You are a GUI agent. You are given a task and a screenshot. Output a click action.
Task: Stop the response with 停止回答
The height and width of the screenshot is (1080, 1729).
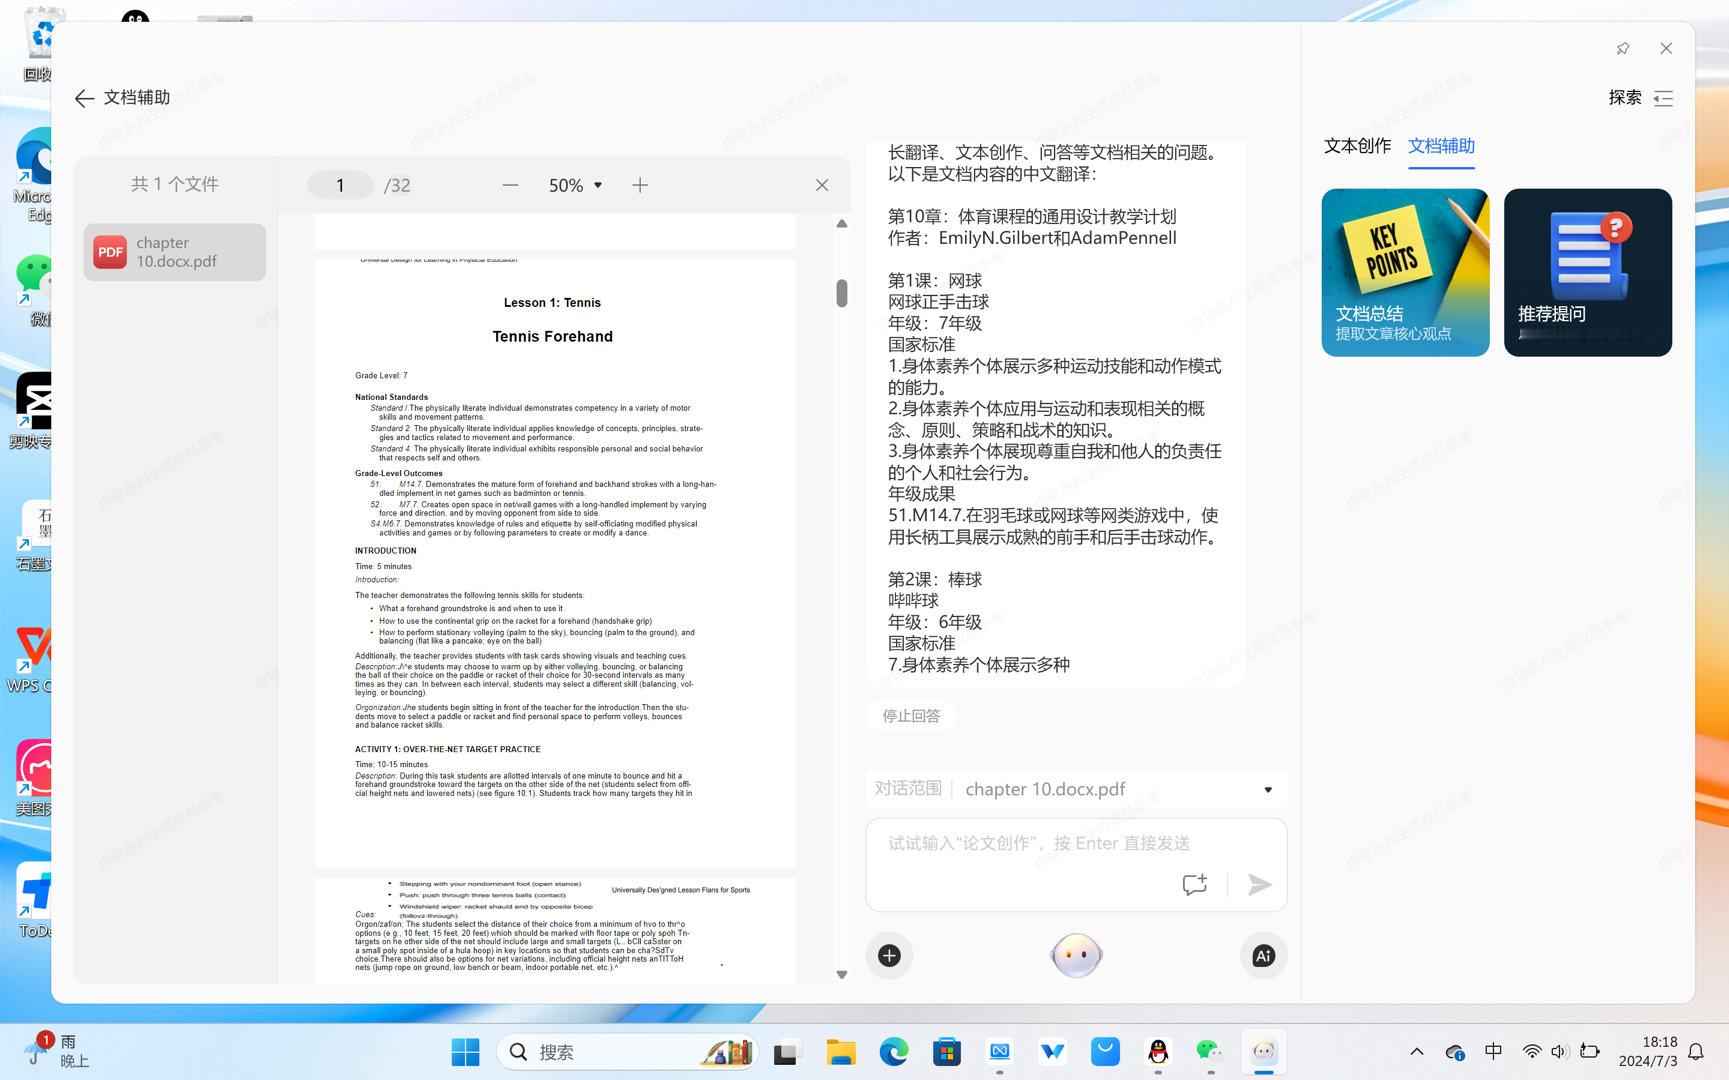tap(911, 716)
